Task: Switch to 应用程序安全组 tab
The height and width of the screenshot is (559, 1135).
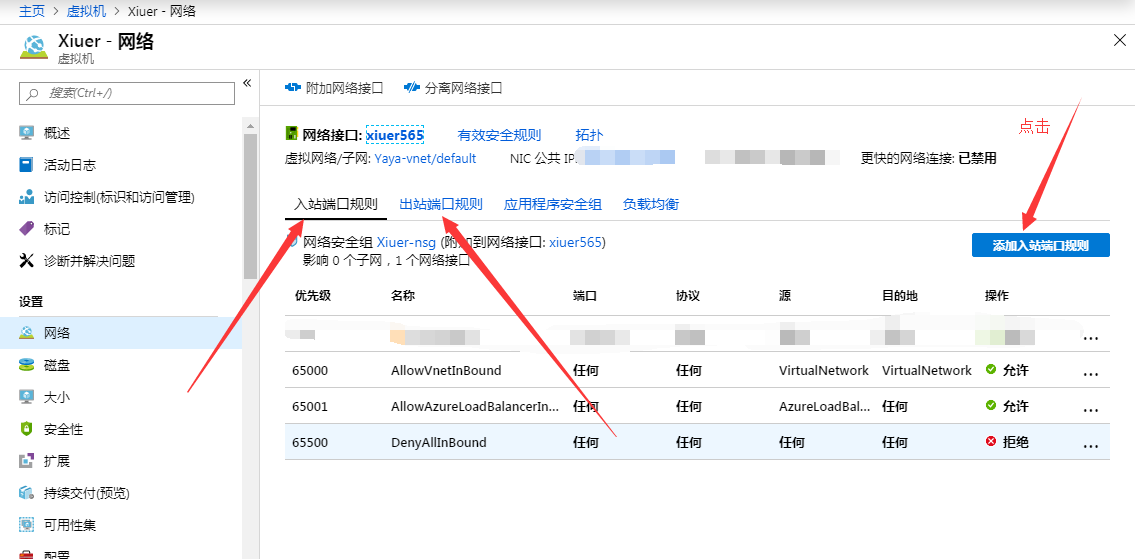Action: point(552,204)
